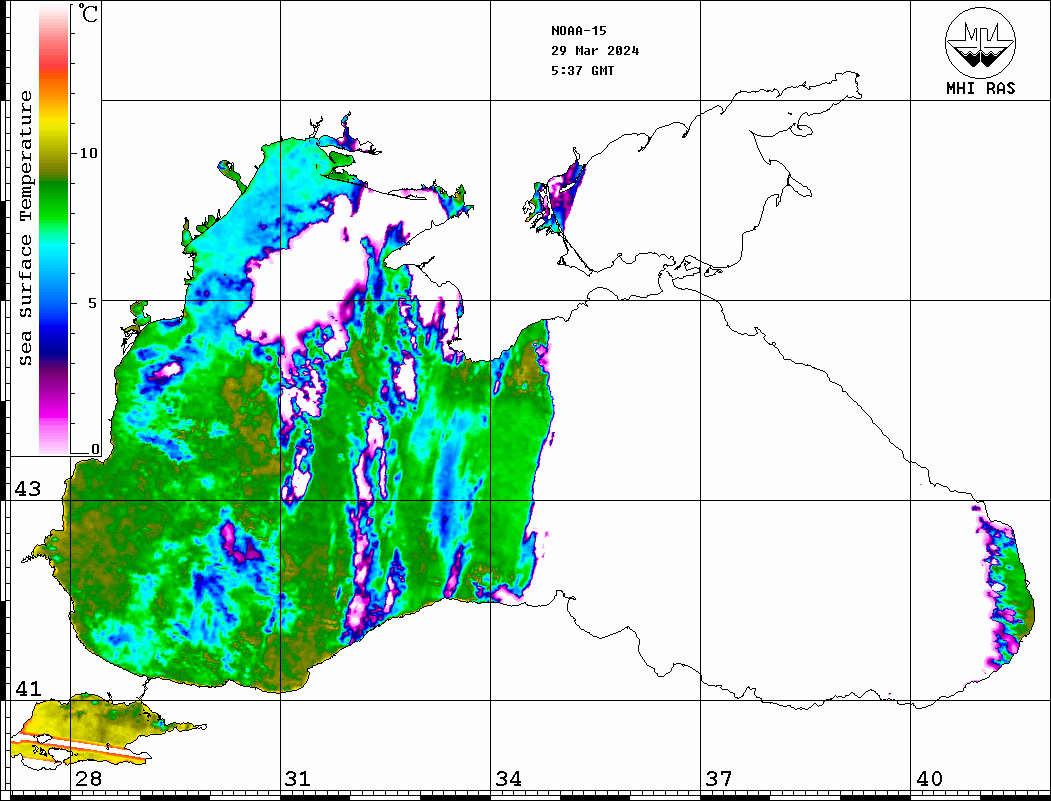1051x801 pixels.
Task: Click the MHI RAS logo emblem
Action: [x=980, y=42]
